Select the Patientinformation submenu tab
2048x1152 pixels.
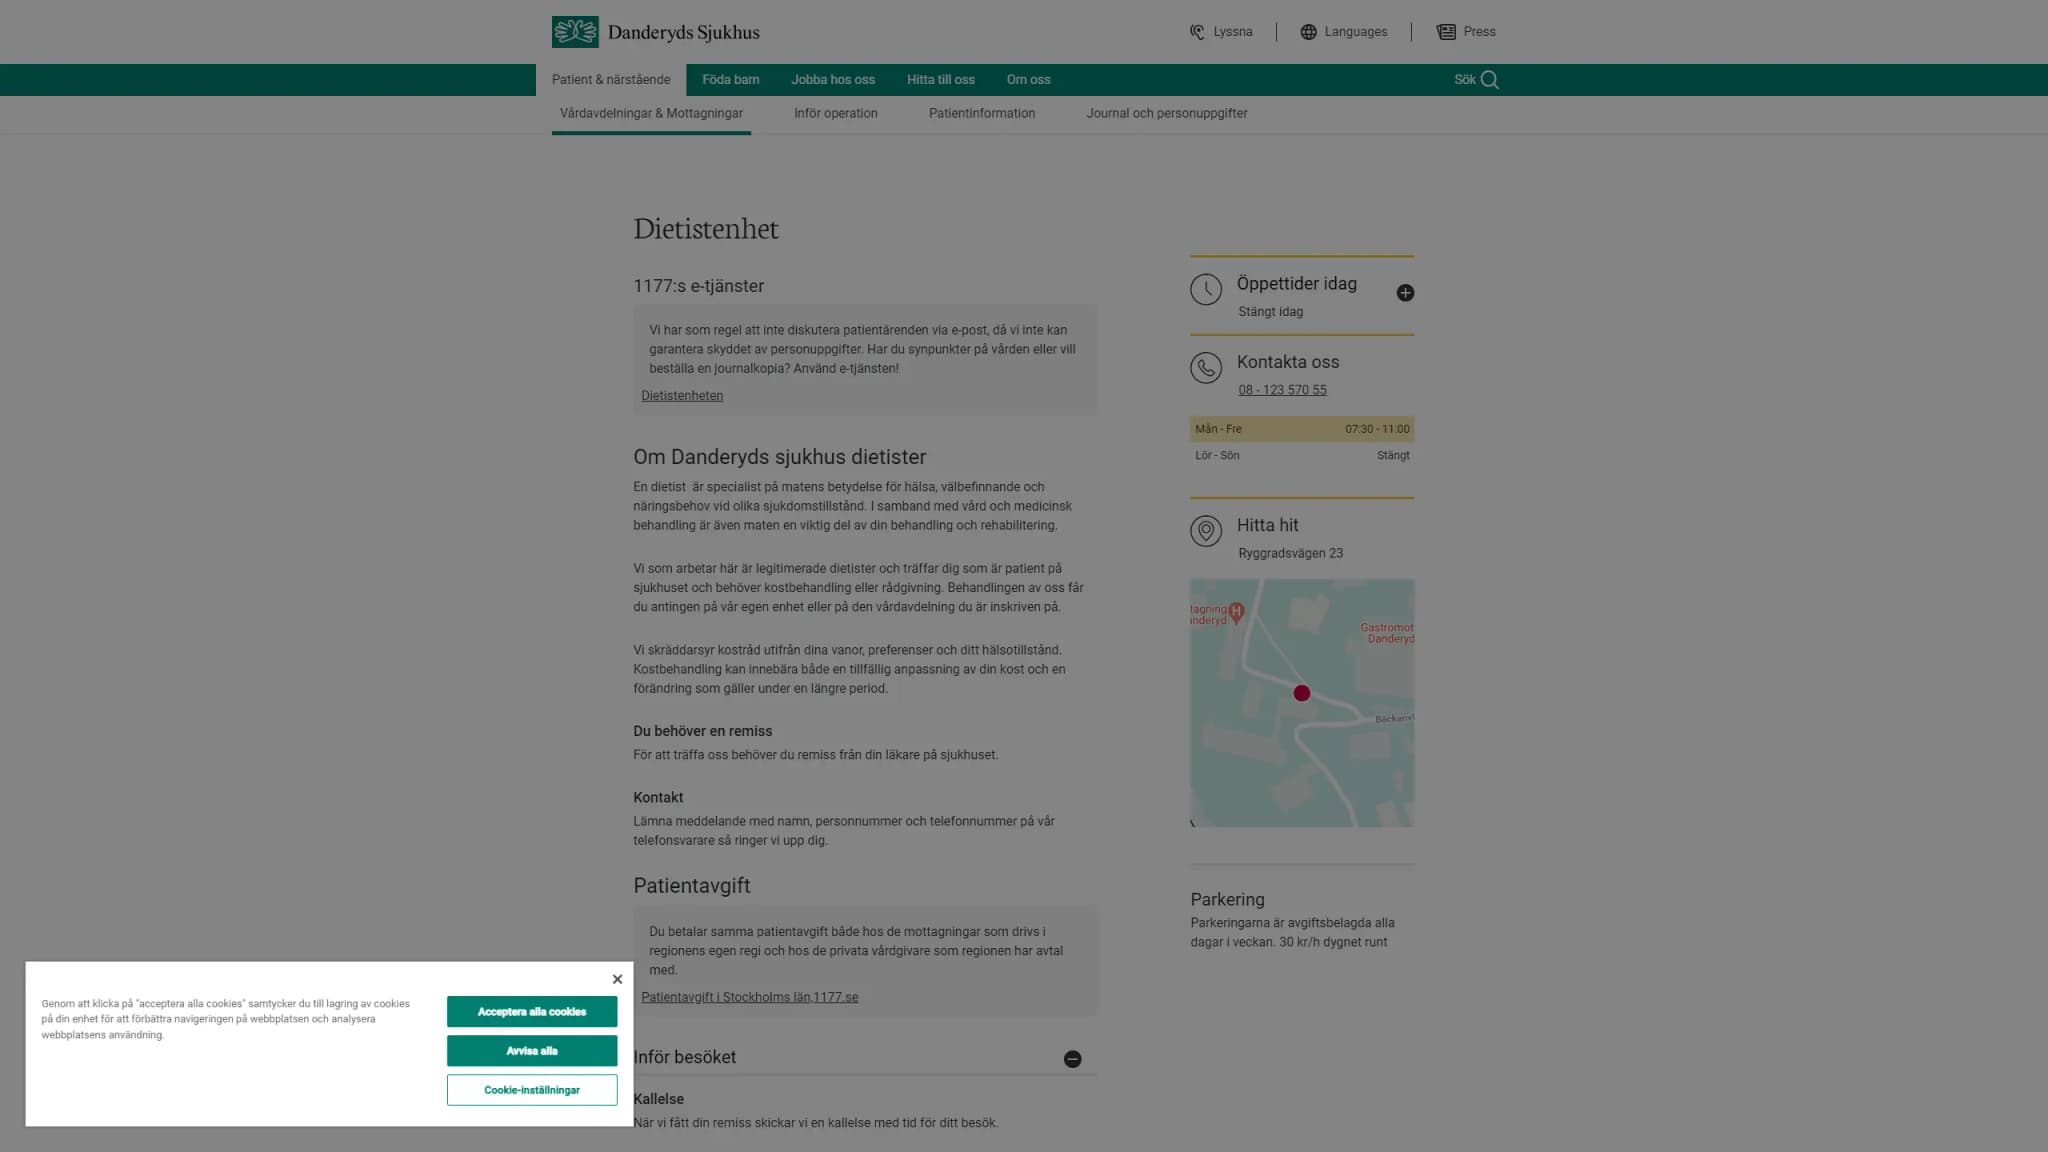[982, 114]
